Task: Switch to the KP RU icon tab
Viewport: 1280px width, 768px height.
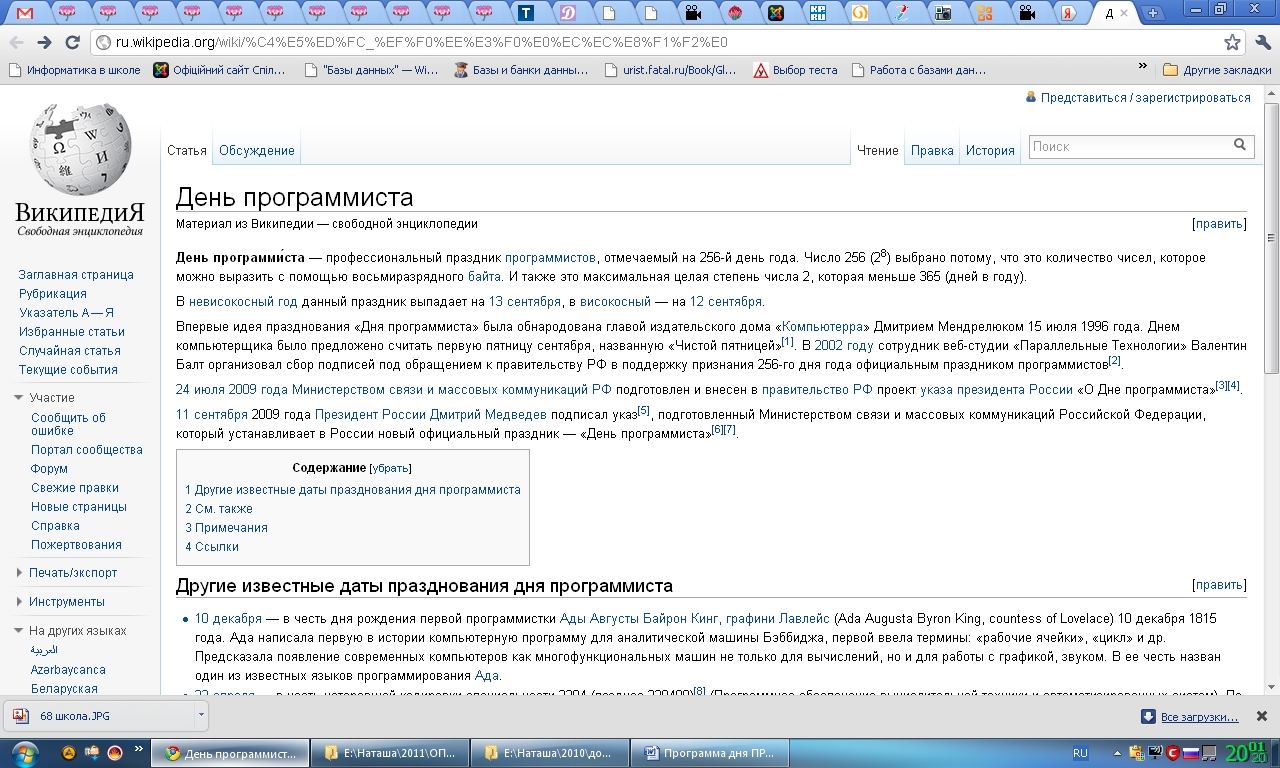Action: click(818, 13)
